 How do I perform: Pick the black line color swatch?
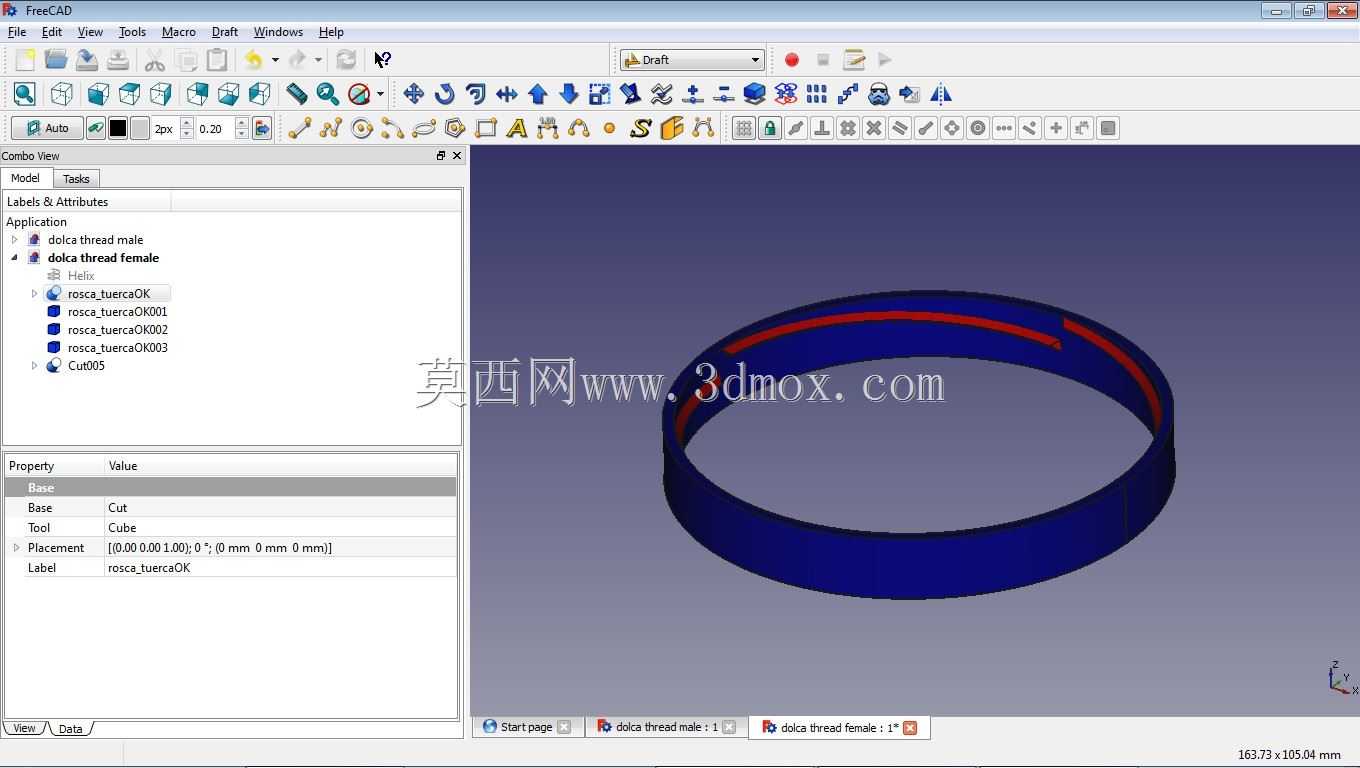117,128
